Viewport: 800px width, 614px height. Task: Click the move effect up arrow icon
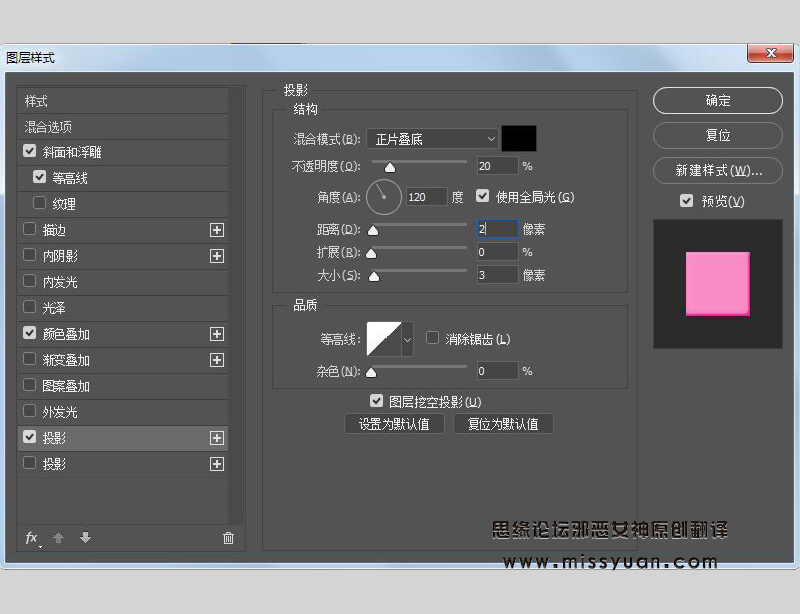point(60,538)
